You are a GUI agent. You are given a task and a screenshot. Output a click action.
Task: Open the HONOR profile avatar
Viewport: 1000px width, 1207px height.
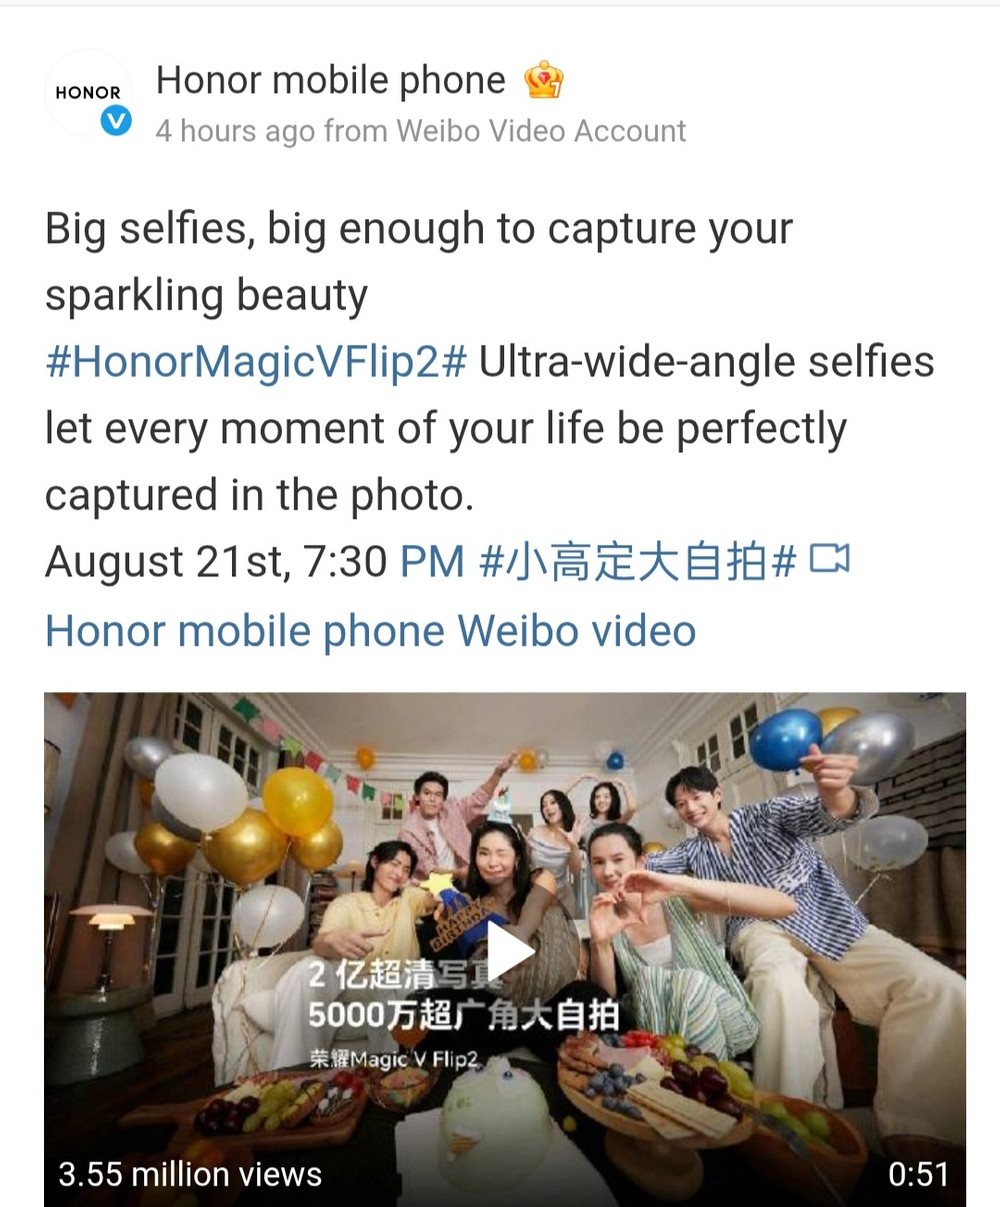[88, 93]
